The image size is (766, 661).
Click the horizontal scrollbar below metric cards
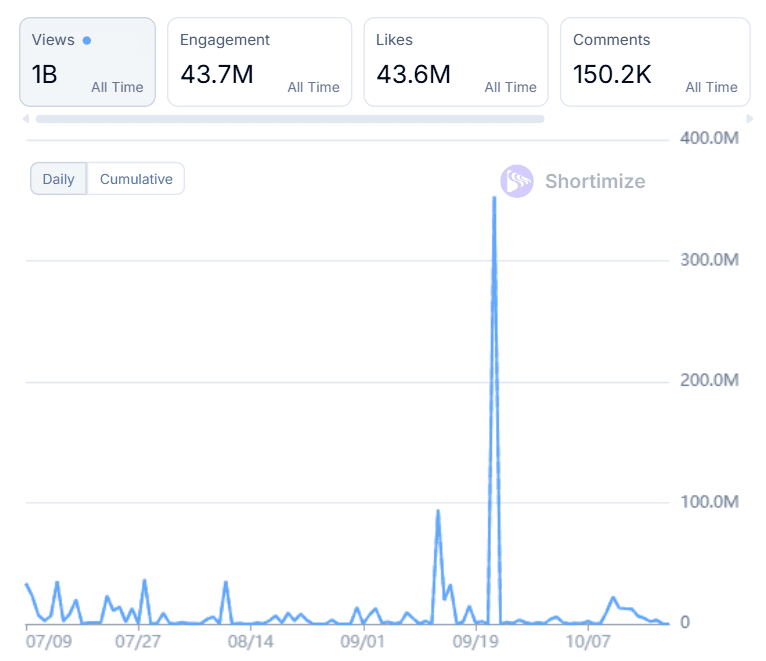(290, 119)
